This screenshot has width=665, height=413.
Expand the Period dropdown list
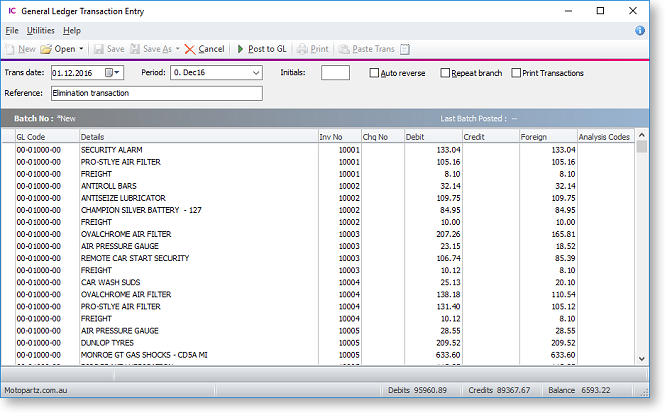[255, 73]
